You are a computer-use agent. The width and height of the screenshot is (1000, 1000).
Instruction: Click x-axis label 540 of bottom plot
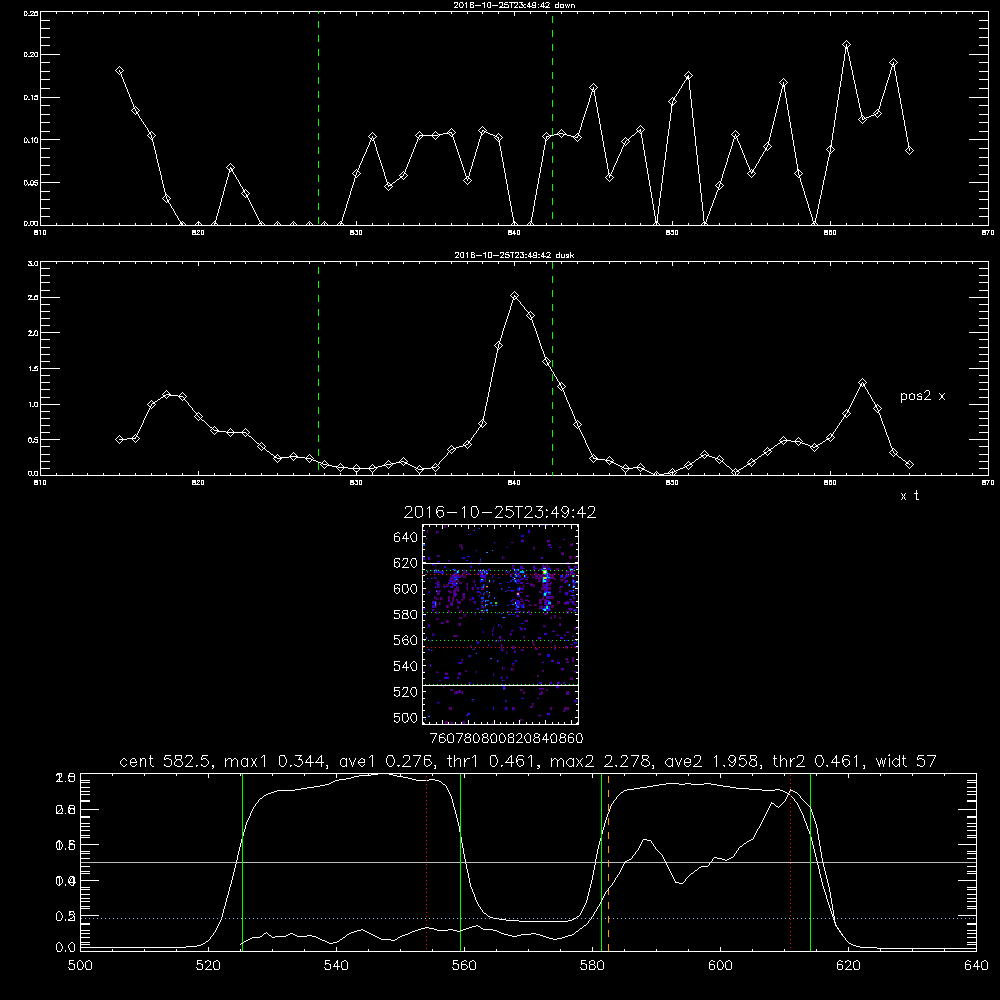(x=336, y=966)
